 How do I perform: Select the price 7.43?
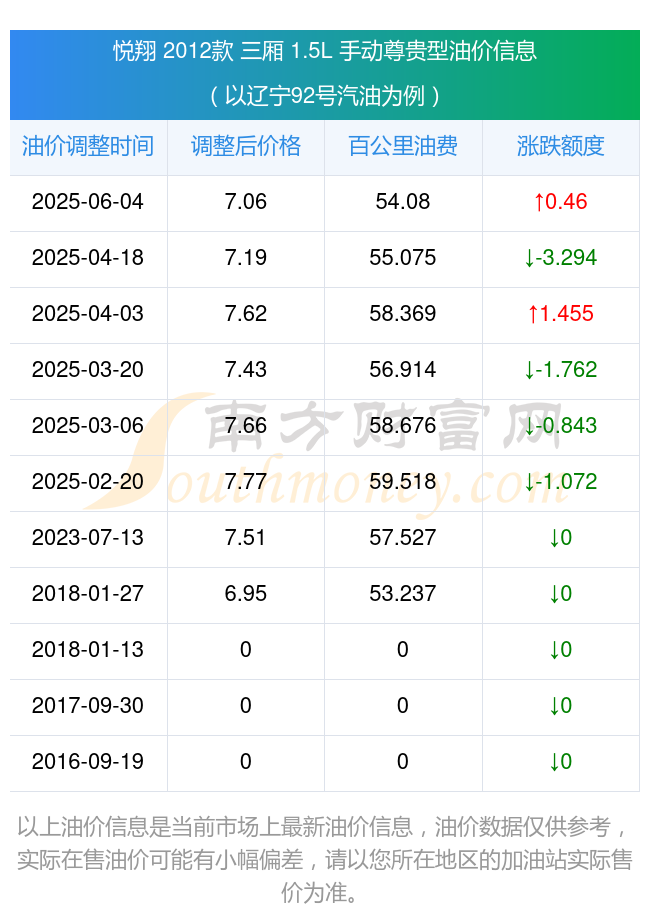pos(245,369)
